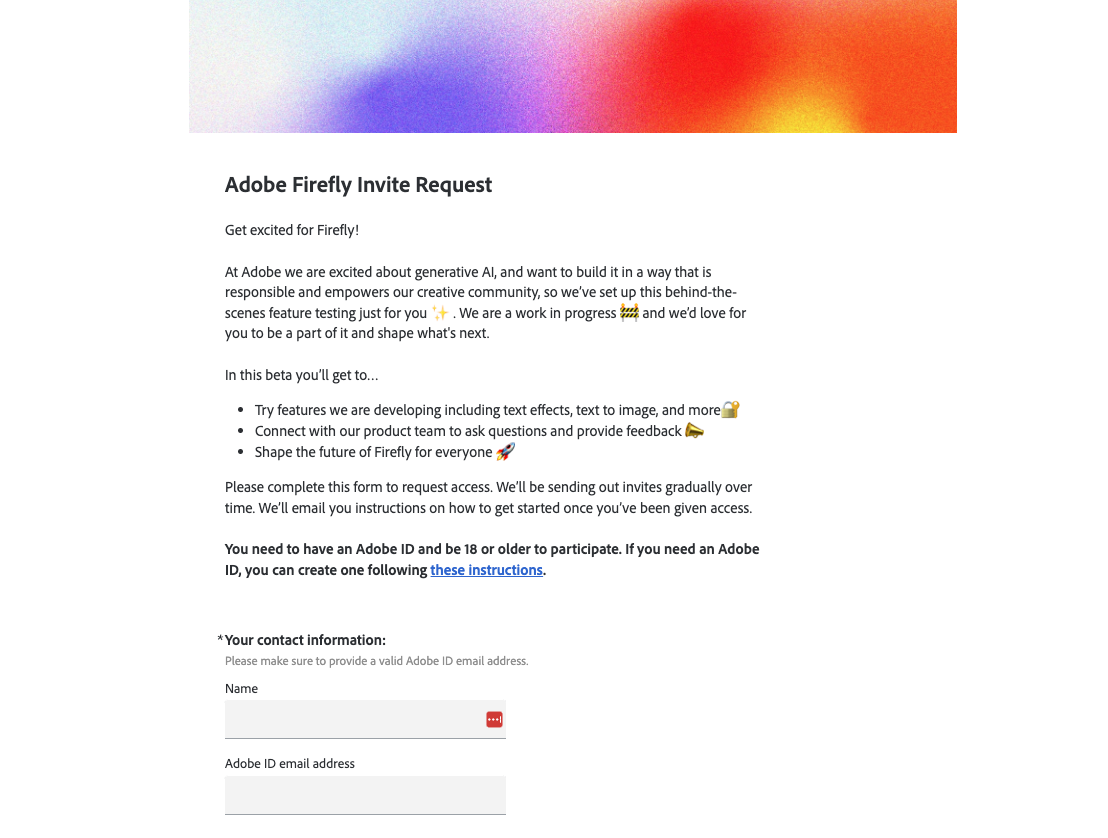
Task: Click the unlocked padlock emoji in the first bullet
Action: pos(730,409)
